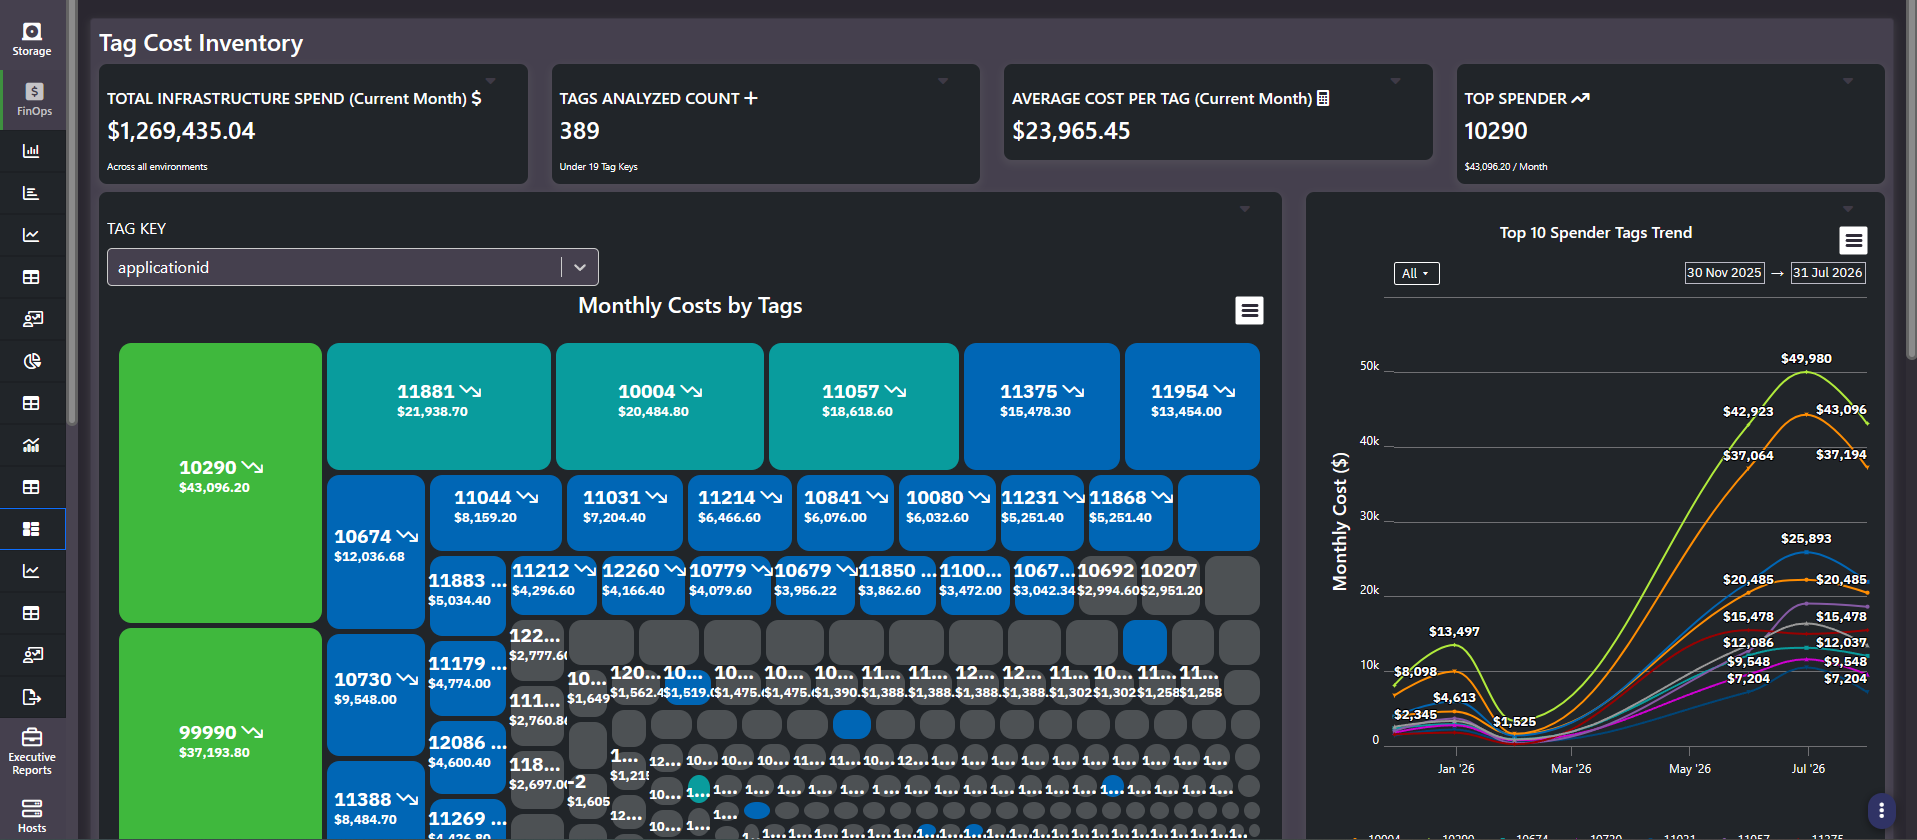Select the 10674 treemap tile
The height and width of the screenshot is (840, 1917).
(x=375, y=552)
